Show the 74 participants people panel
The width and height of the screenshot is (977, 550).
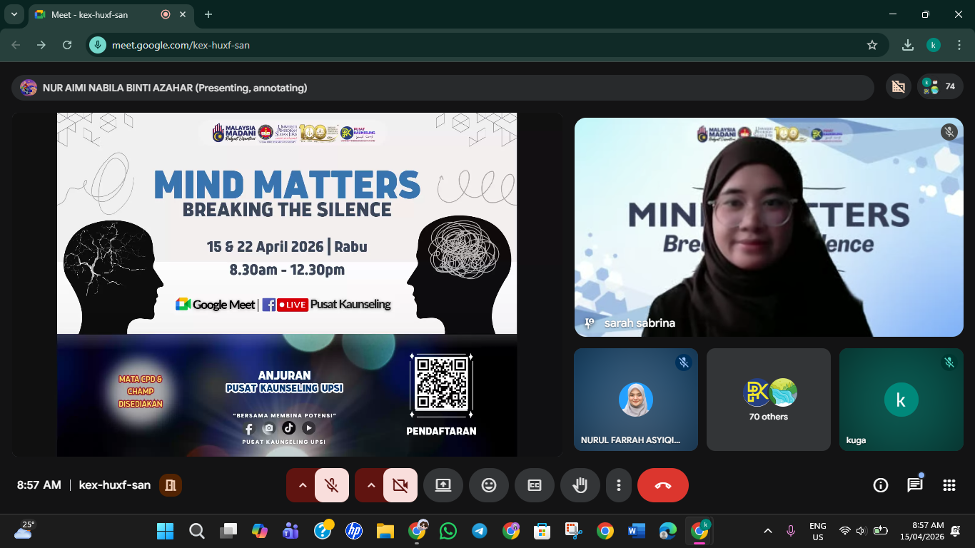(940, 87)
